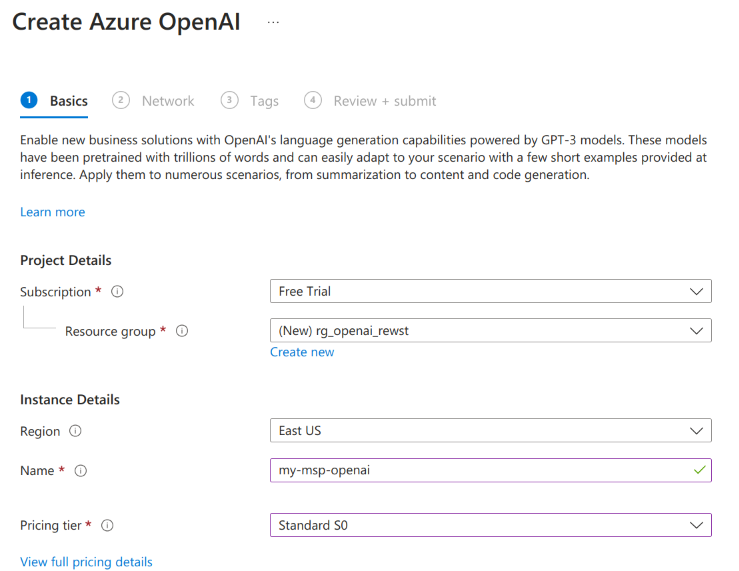
Task: Open View full pricing details link
Action: 86,562
